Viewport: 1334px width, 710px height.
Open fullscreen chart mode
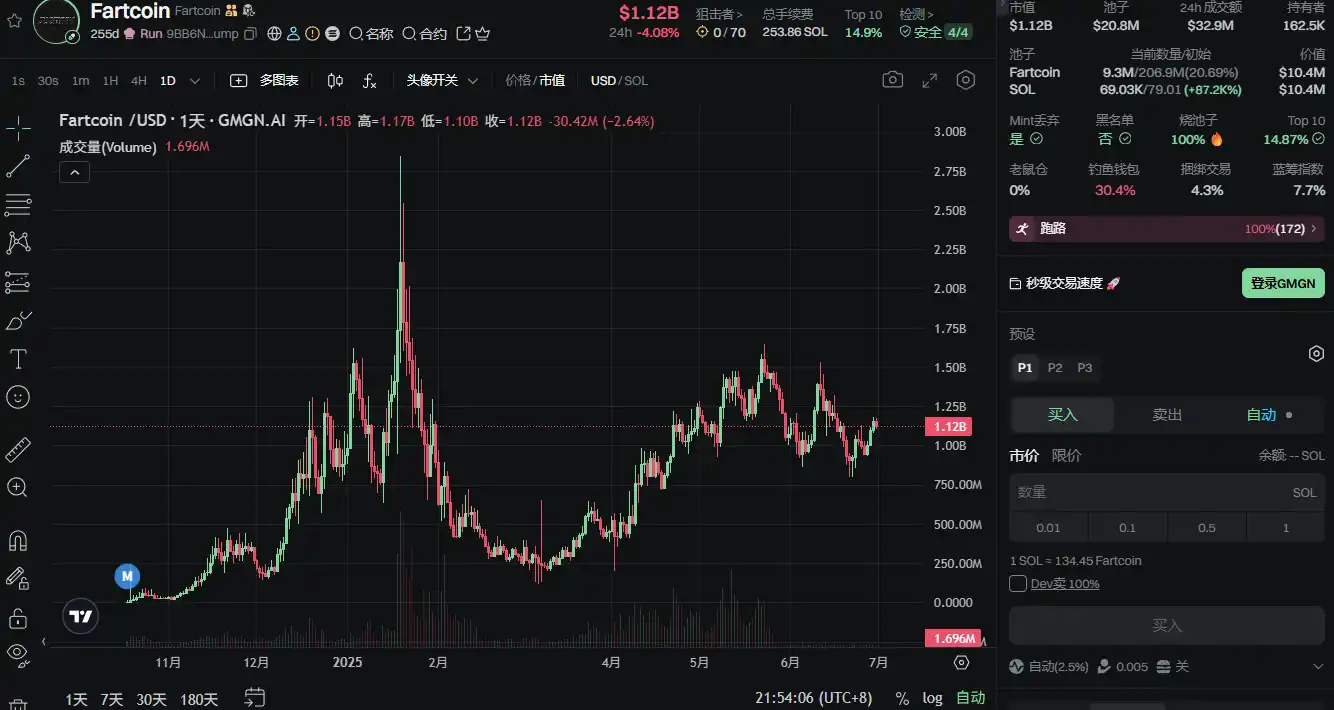click(929, 80)
